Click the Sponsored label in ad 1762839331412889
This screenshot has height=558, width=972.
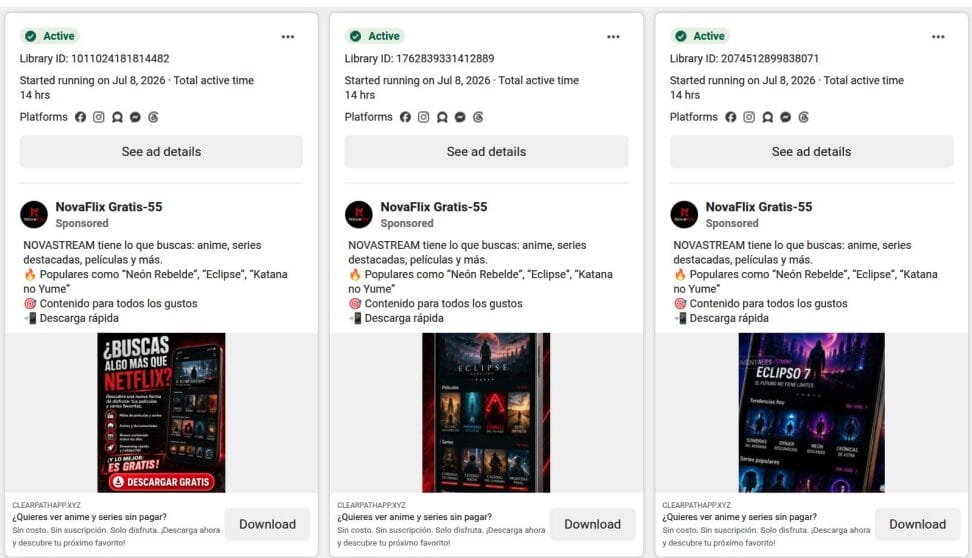point(407,223)
